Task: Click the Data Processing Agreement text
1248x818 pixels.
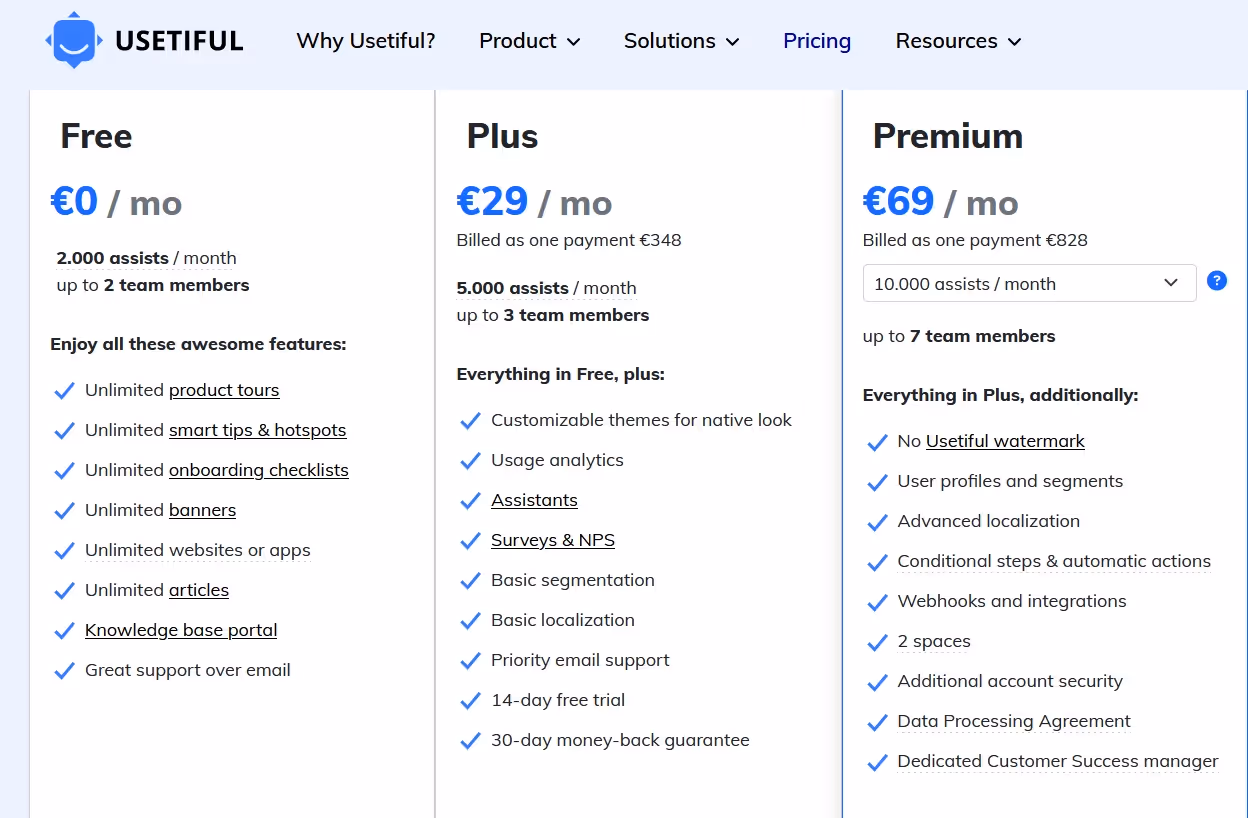Action: 1014,721
